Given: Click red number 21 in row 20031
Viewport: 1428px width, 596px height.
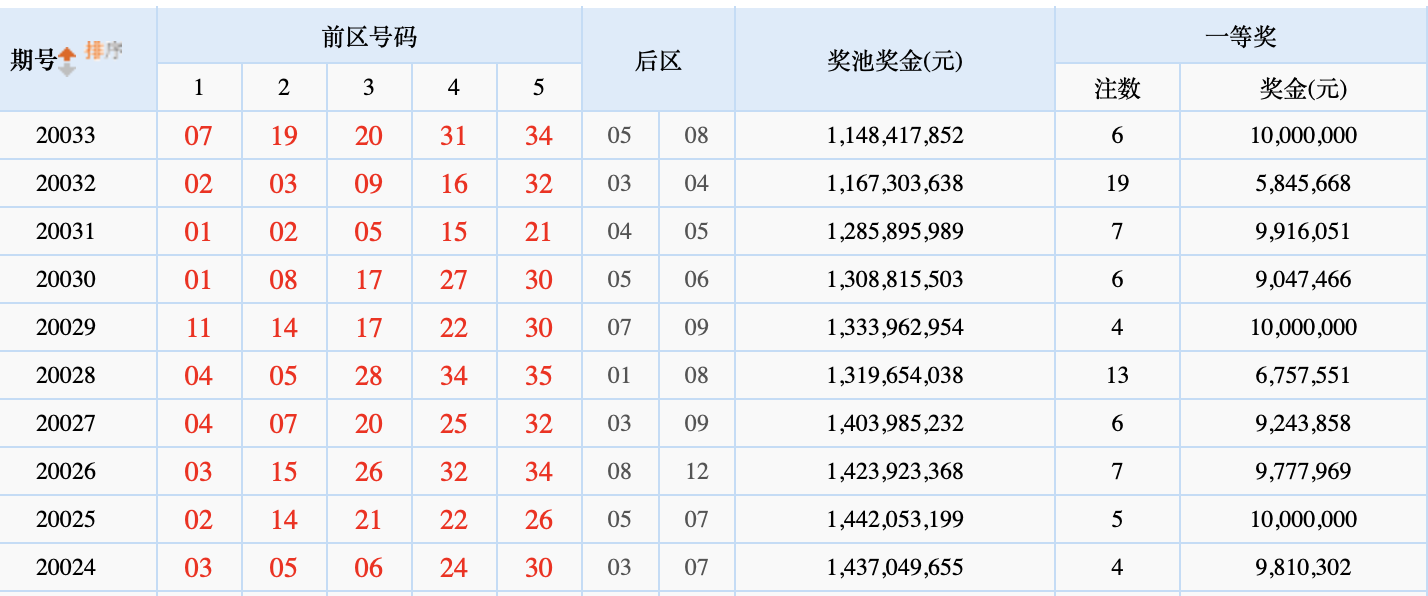Looking at the screenshot, I should pyautogui.click(x=539, y=232).
